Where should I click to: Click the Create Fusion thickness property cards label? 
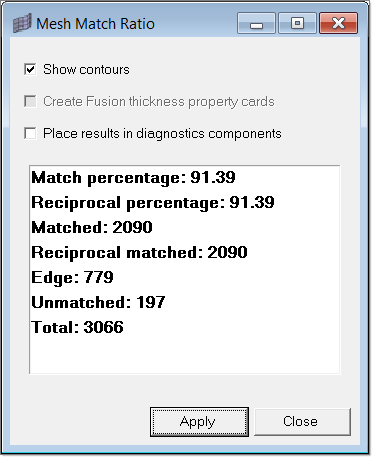pos(159,101)
